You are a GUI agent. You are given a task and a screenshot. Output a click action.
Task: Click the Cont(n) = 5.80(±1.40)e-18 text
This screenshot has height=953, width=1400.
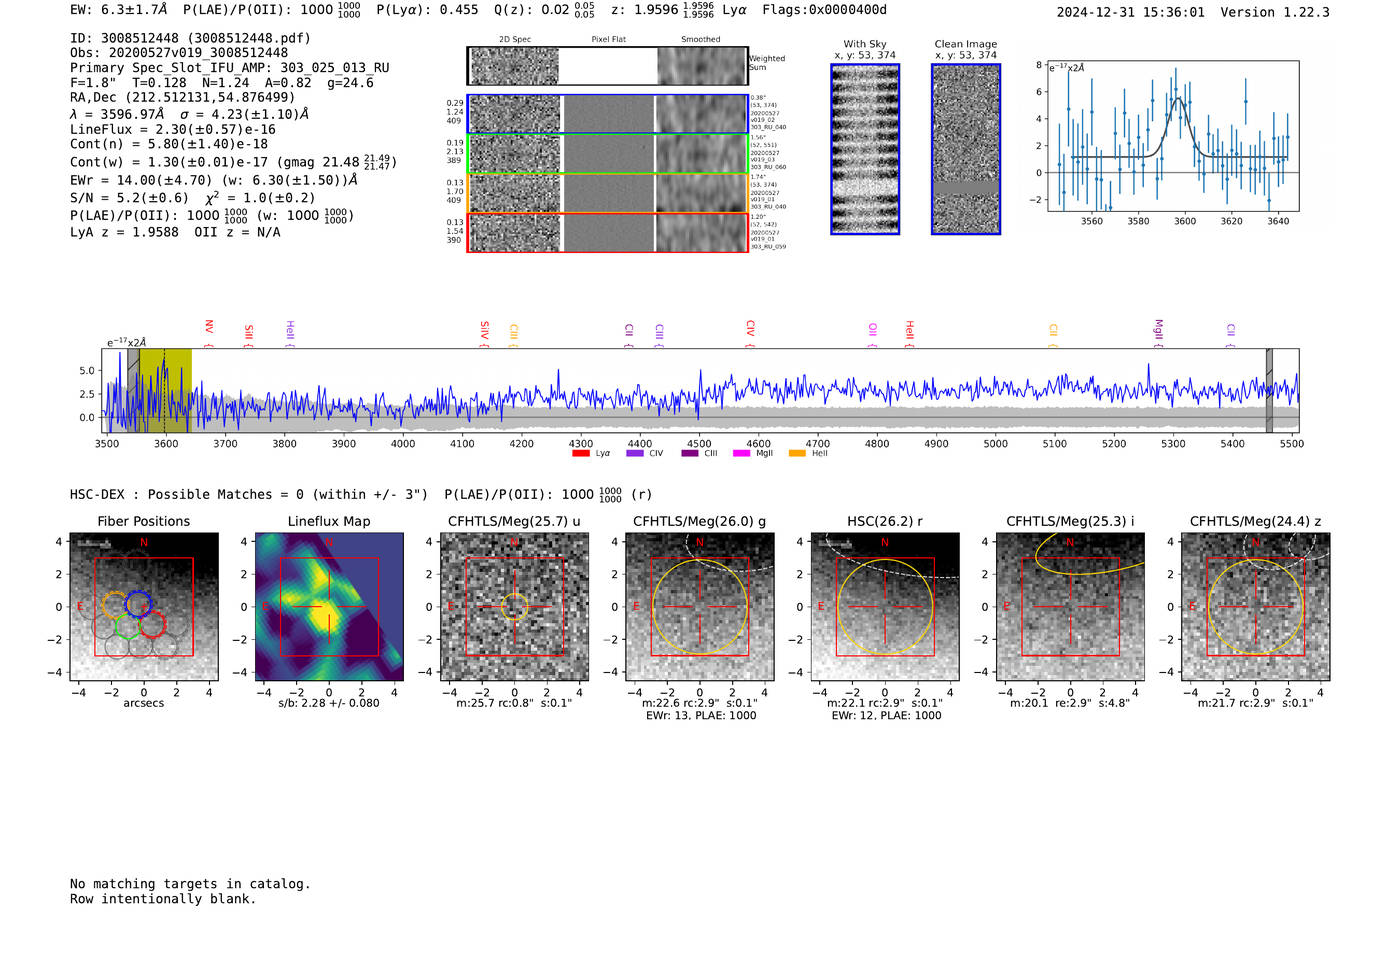pos(169,144)
